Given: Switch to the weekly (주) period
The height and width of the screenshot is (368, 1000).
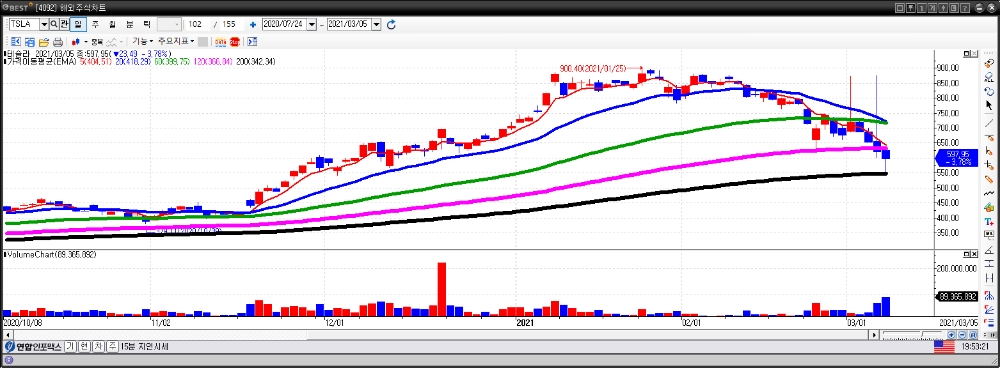Looking at the screenshot, I should 95,24.
